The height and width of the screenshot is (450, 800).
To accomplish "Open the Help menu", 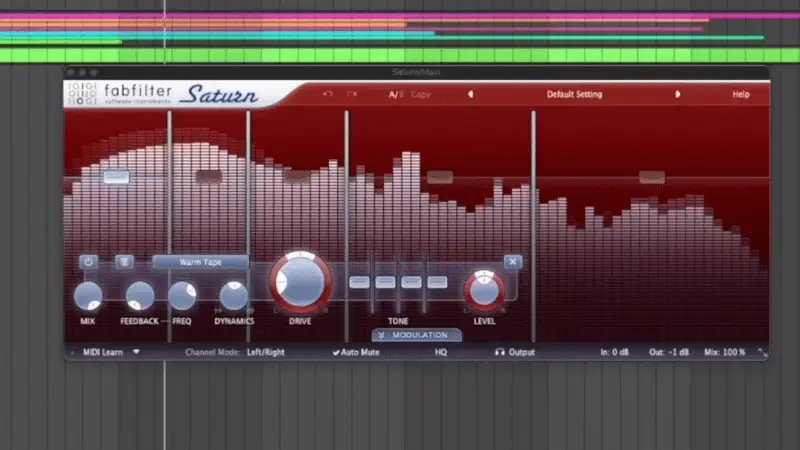I will 741,94.
